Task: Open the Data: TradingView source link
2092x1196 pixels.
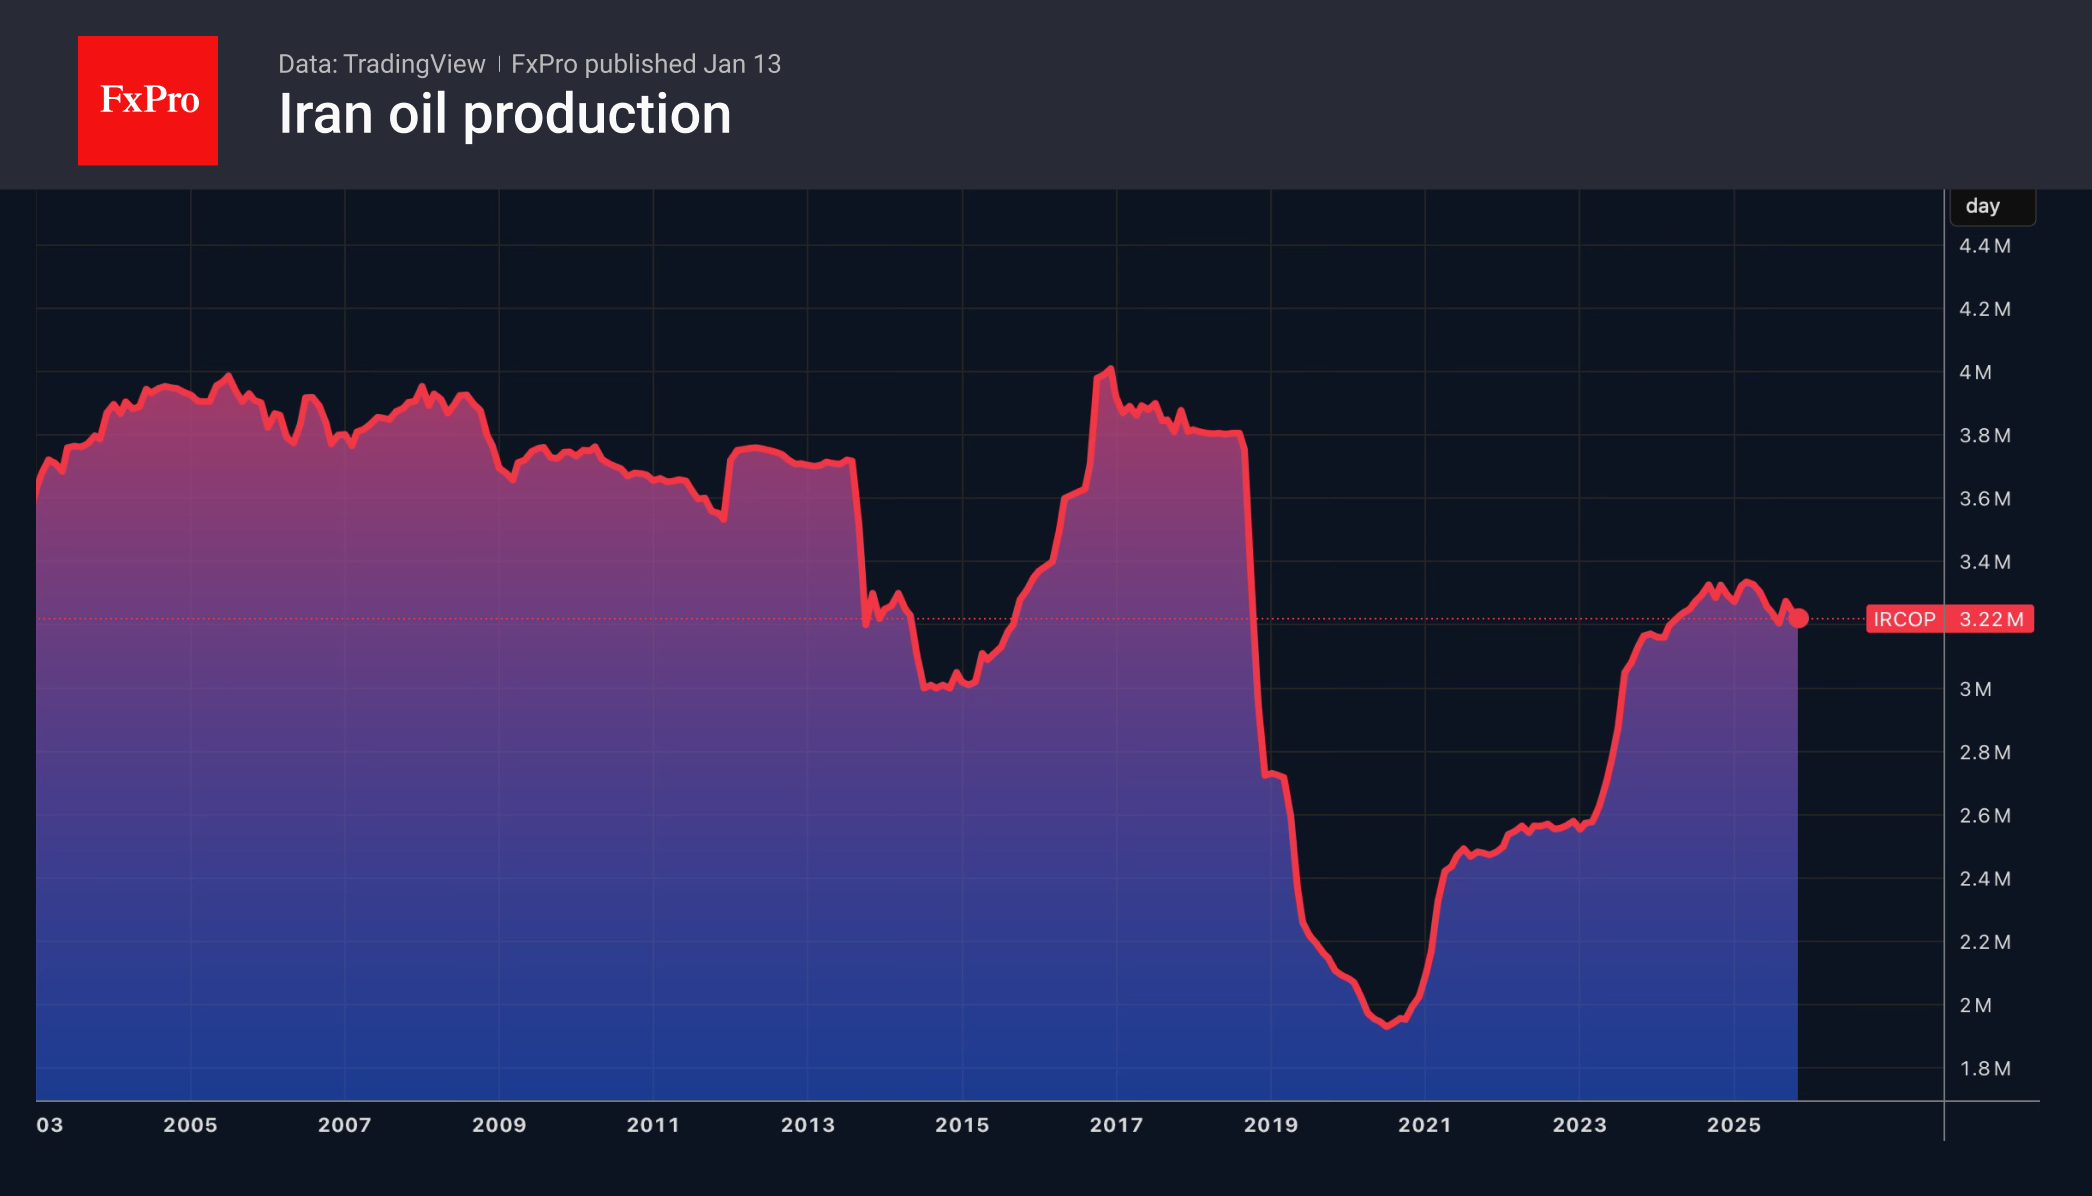Action: click(381, 64)
